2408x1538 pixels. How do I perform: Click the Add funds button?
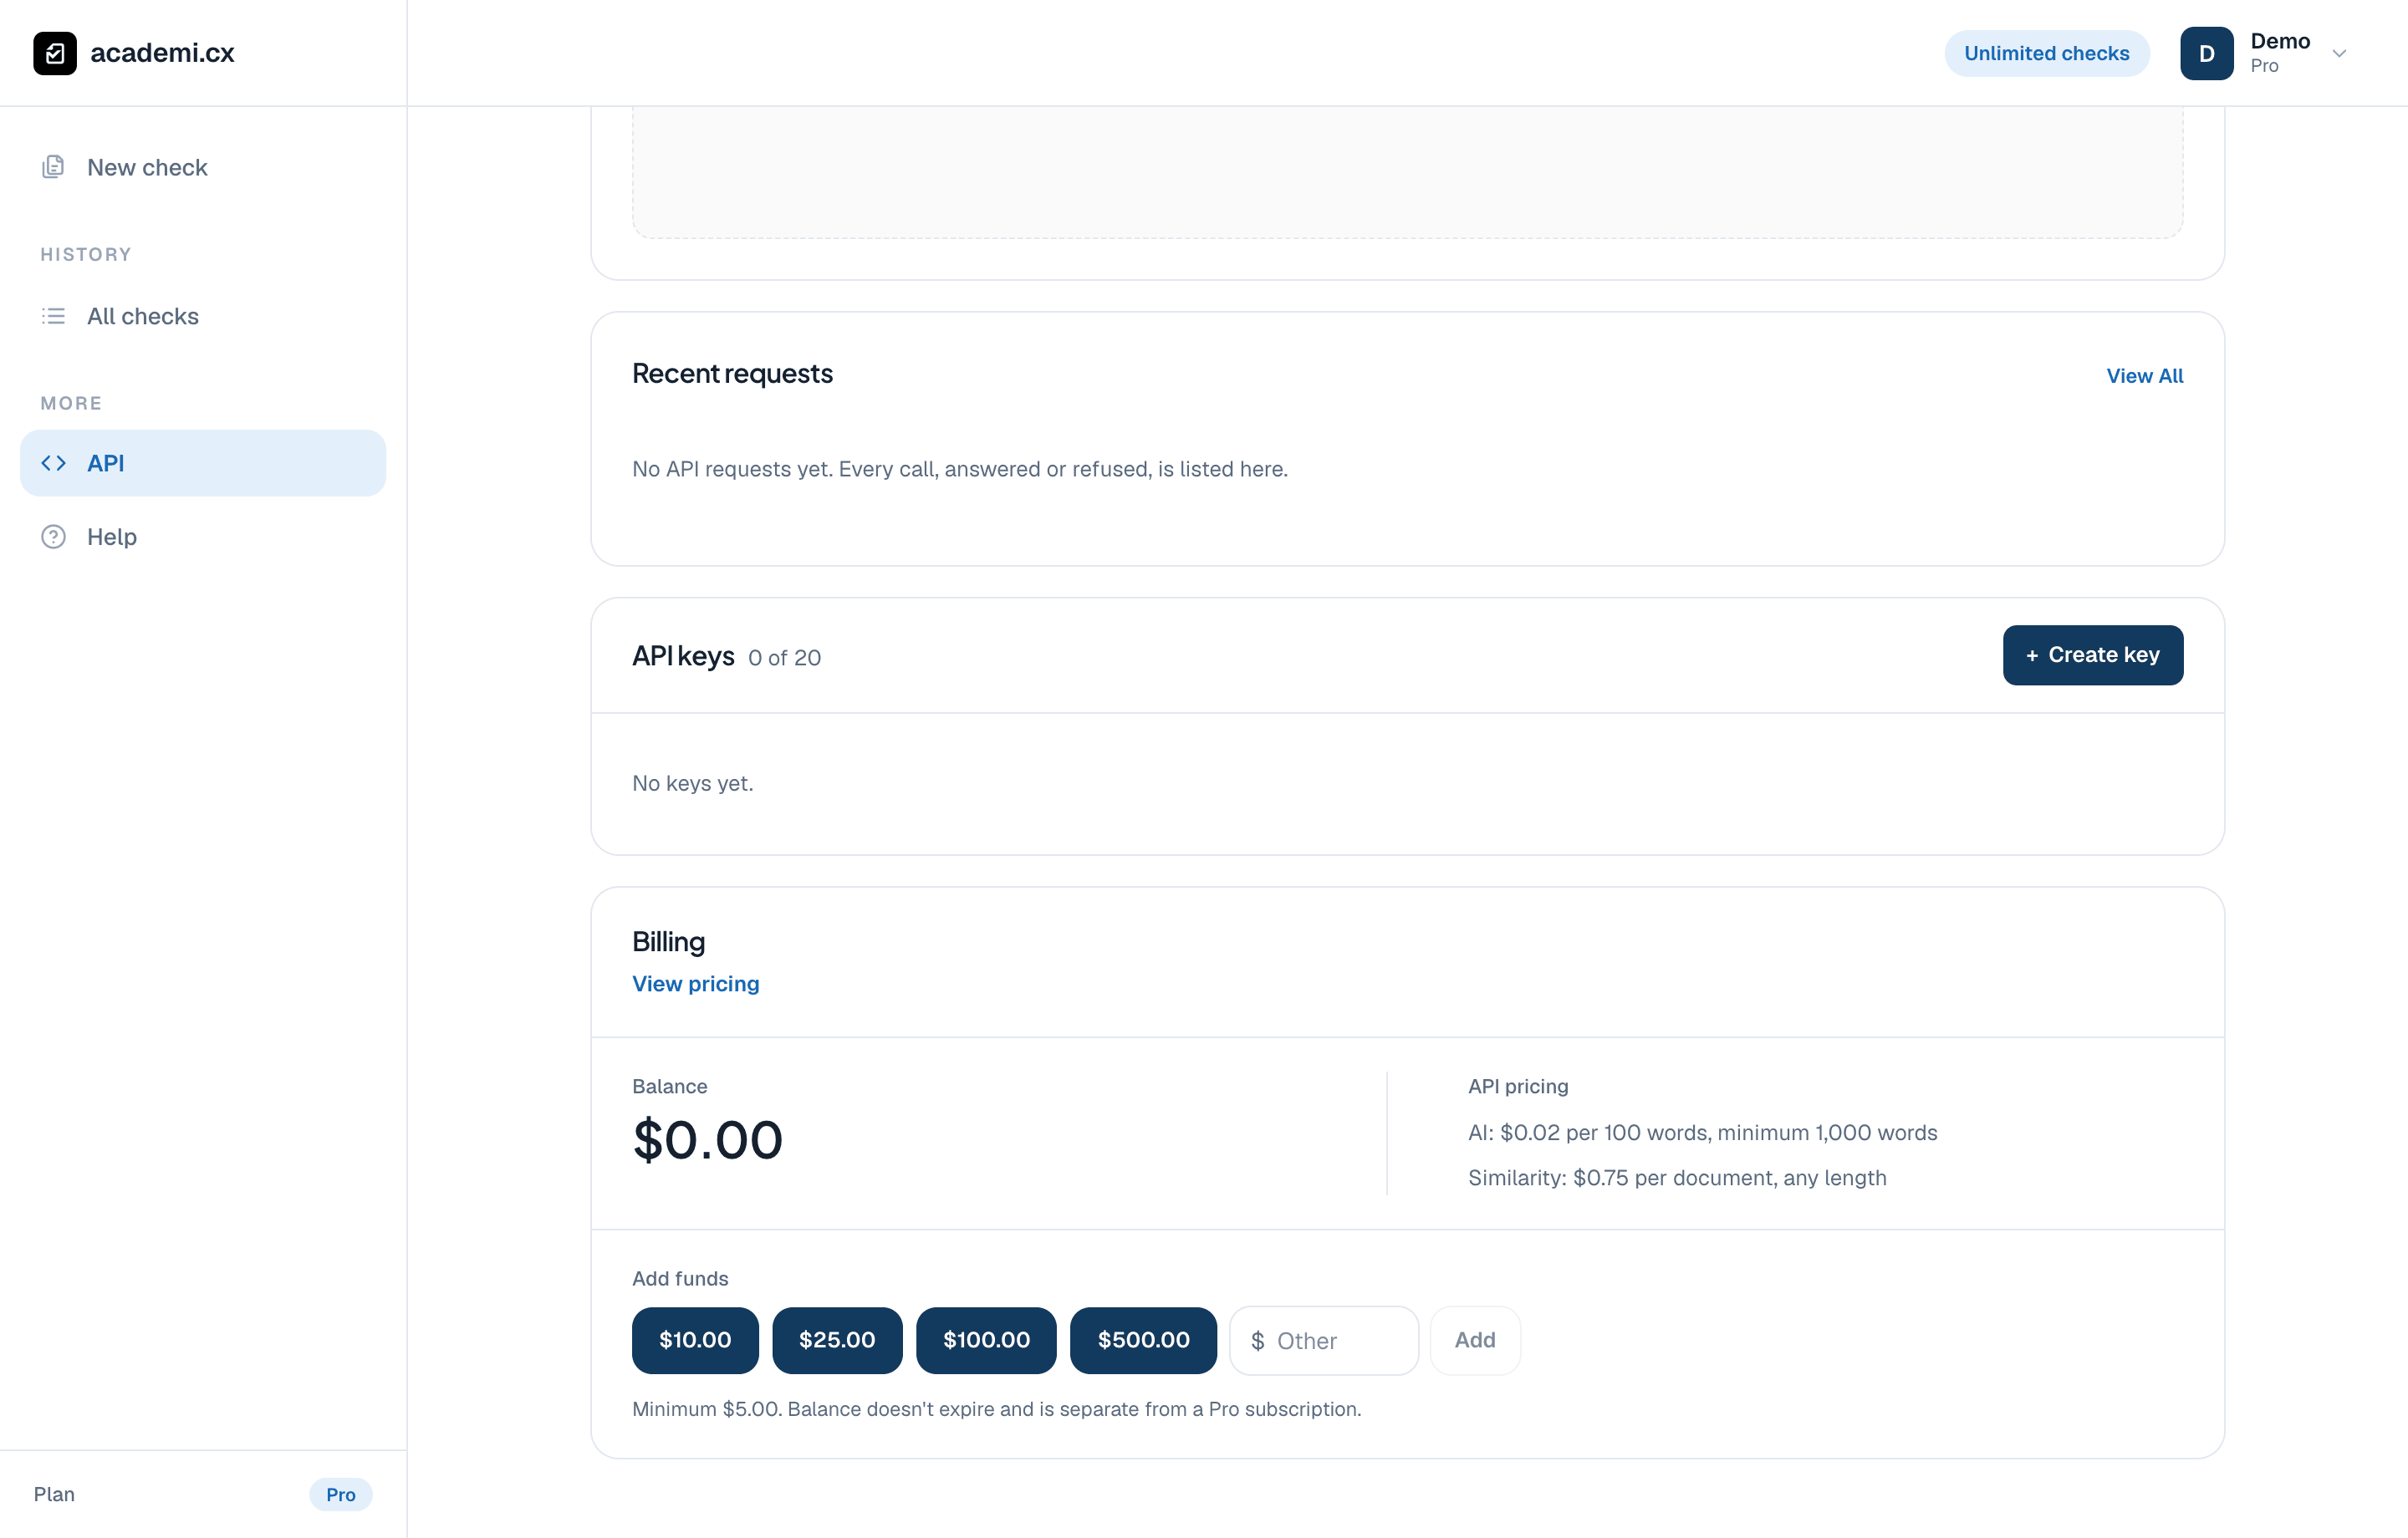click(x=1475, y=1340)
